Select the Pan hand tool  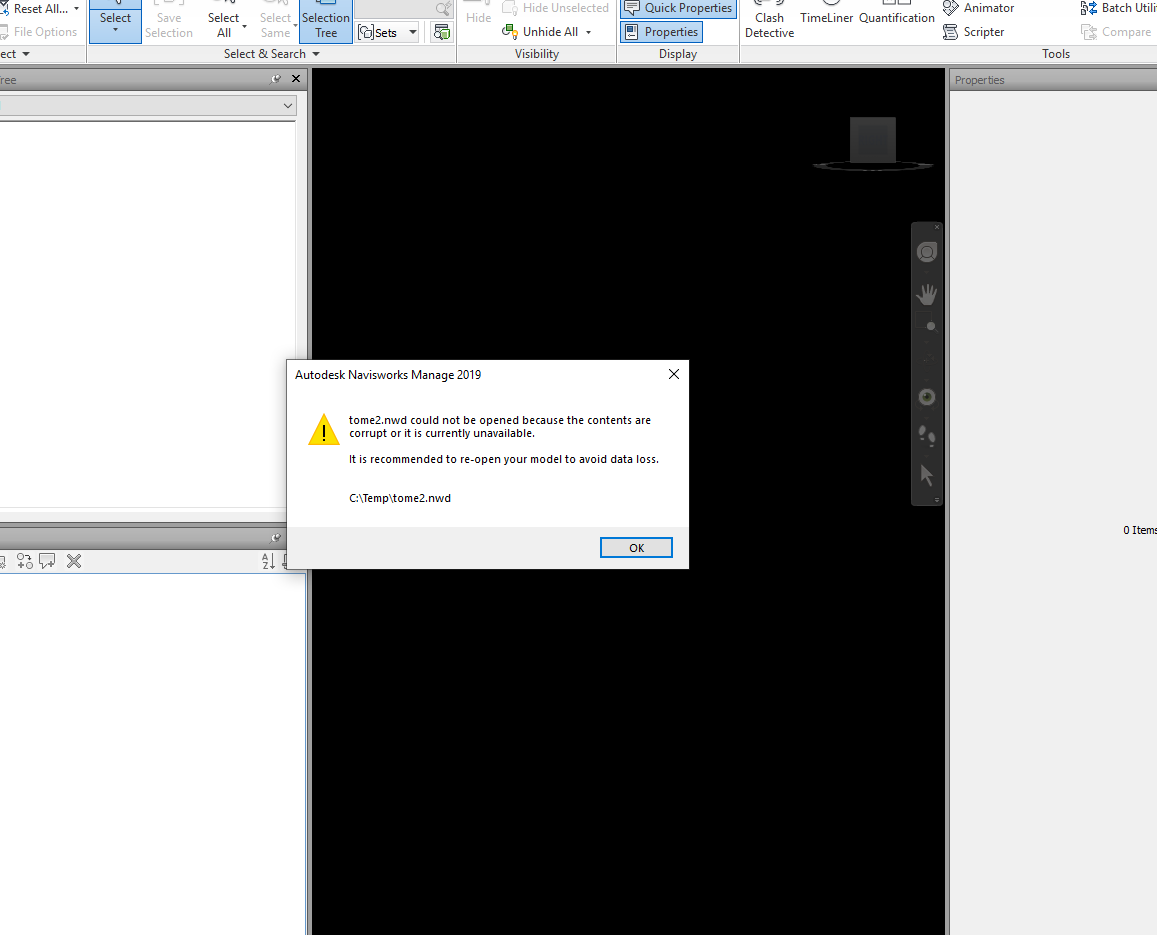tap(927, 294)
